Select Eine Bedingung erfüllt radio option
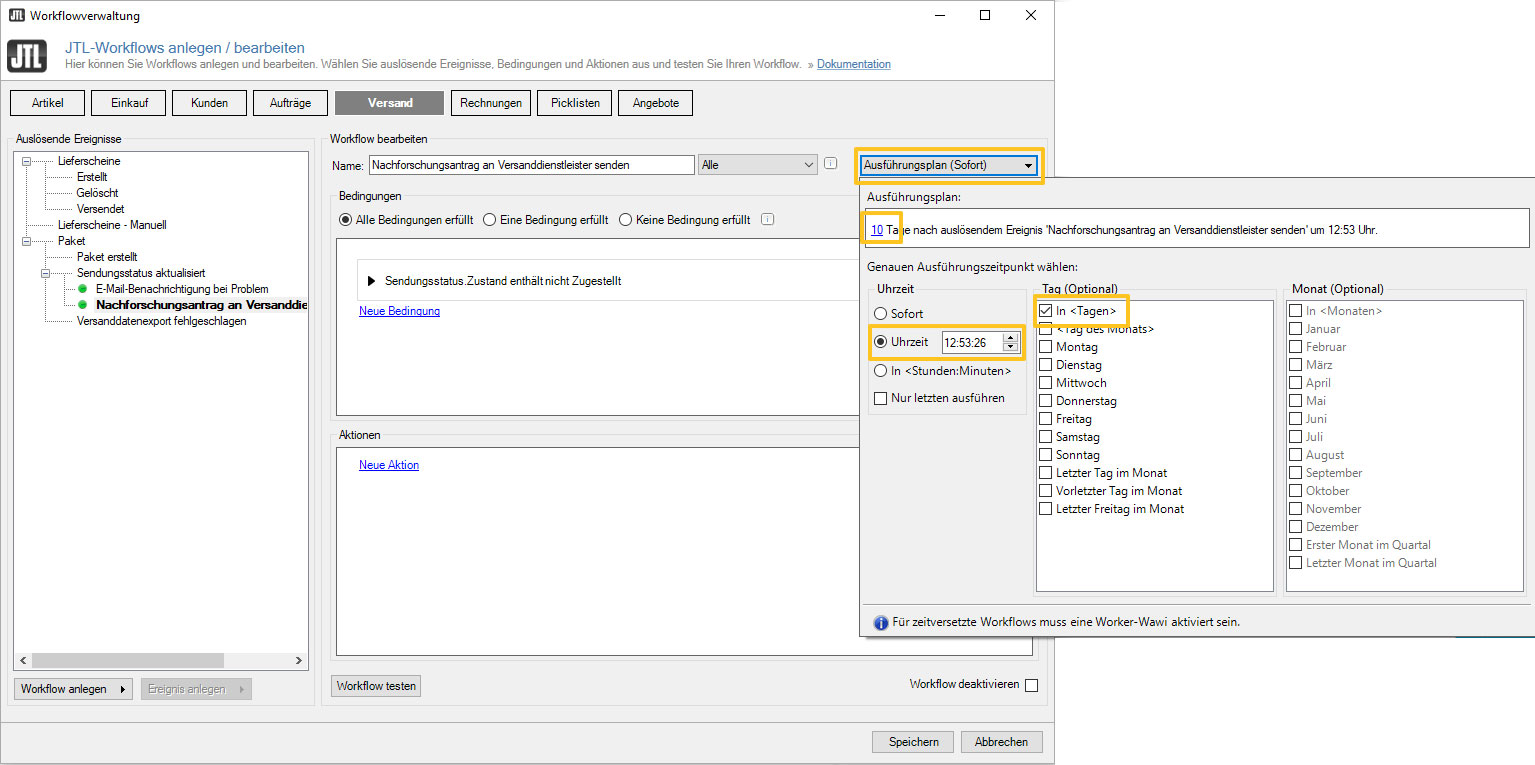This screenshot has width=1535, height=765. coord(490,220)
